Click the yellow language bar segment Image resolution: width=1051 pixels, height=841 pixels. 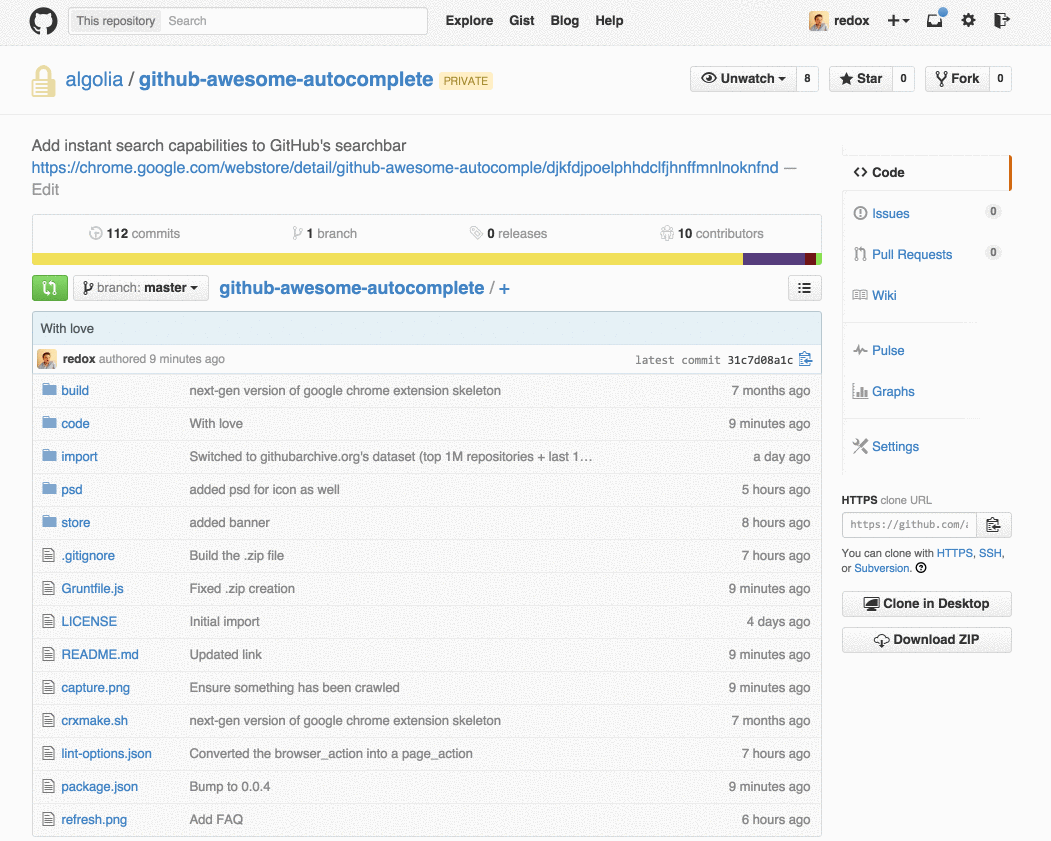tap(387, 259)
